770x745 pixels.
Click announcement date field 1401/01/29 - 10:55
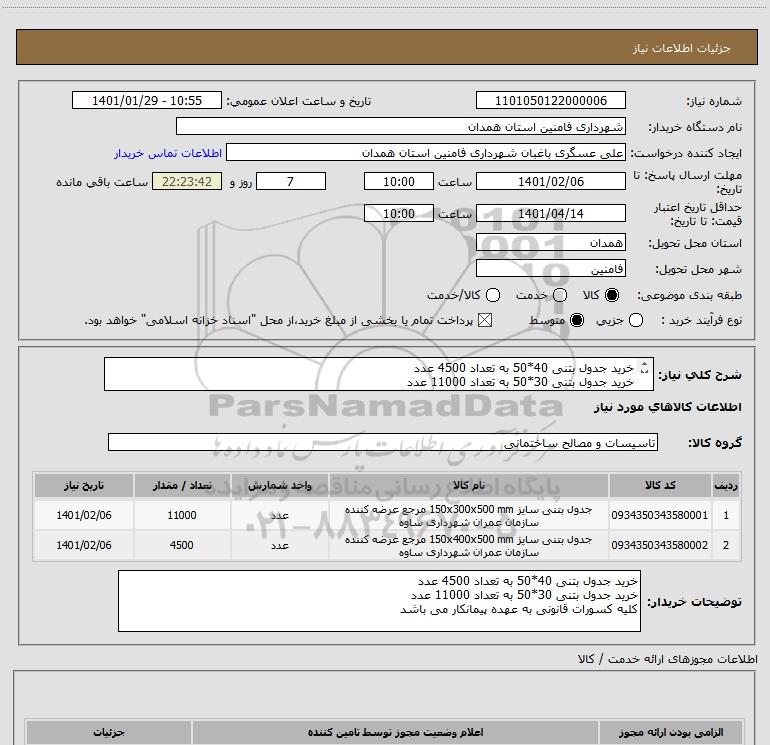(x=147, y=100)
